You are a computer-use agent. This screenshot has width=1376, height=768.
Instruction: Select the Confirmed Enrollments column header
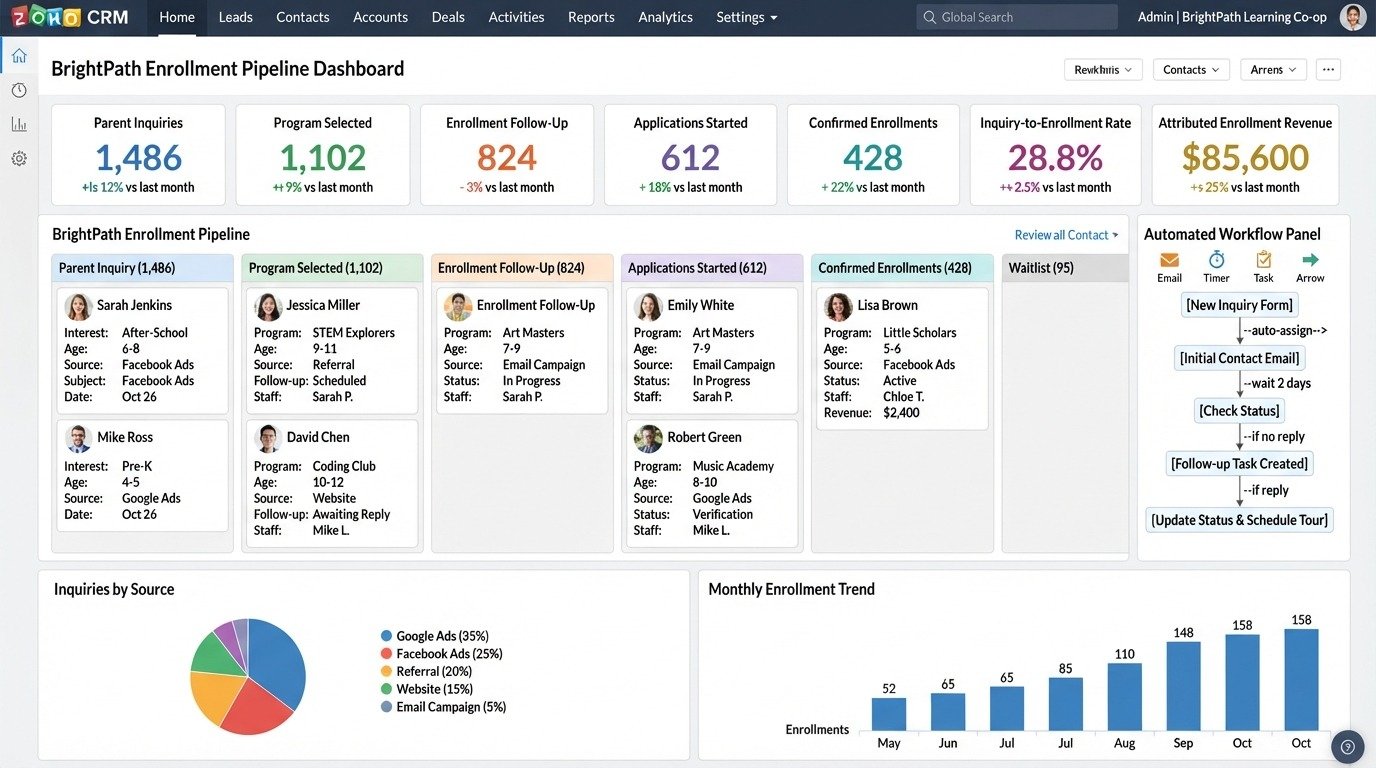[x=902, y=268]
